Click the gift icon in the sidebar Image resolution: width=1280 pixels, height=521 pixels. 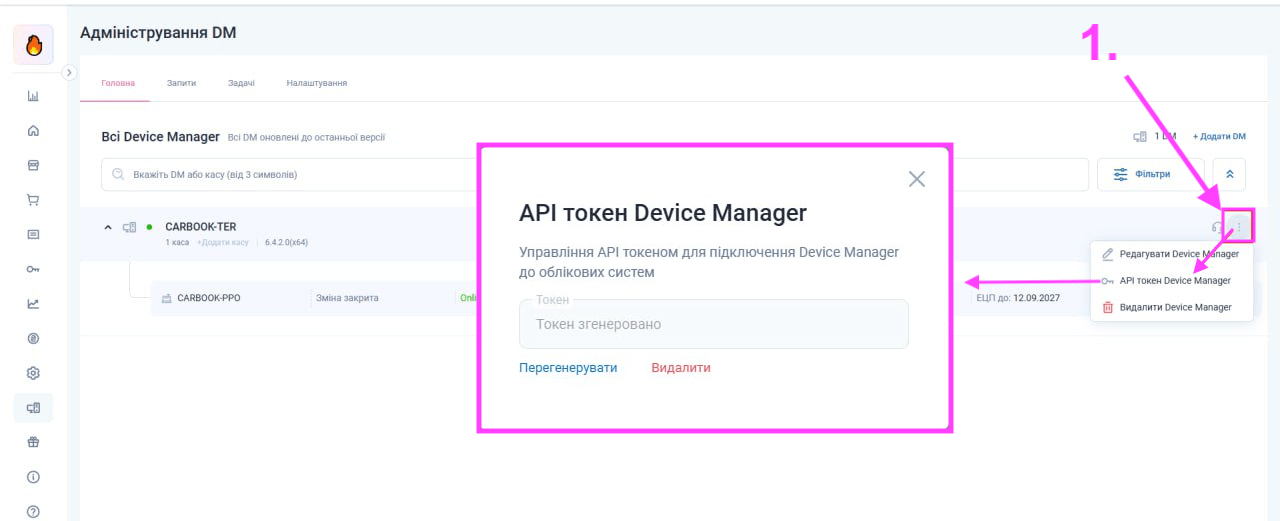click(33, 442)
